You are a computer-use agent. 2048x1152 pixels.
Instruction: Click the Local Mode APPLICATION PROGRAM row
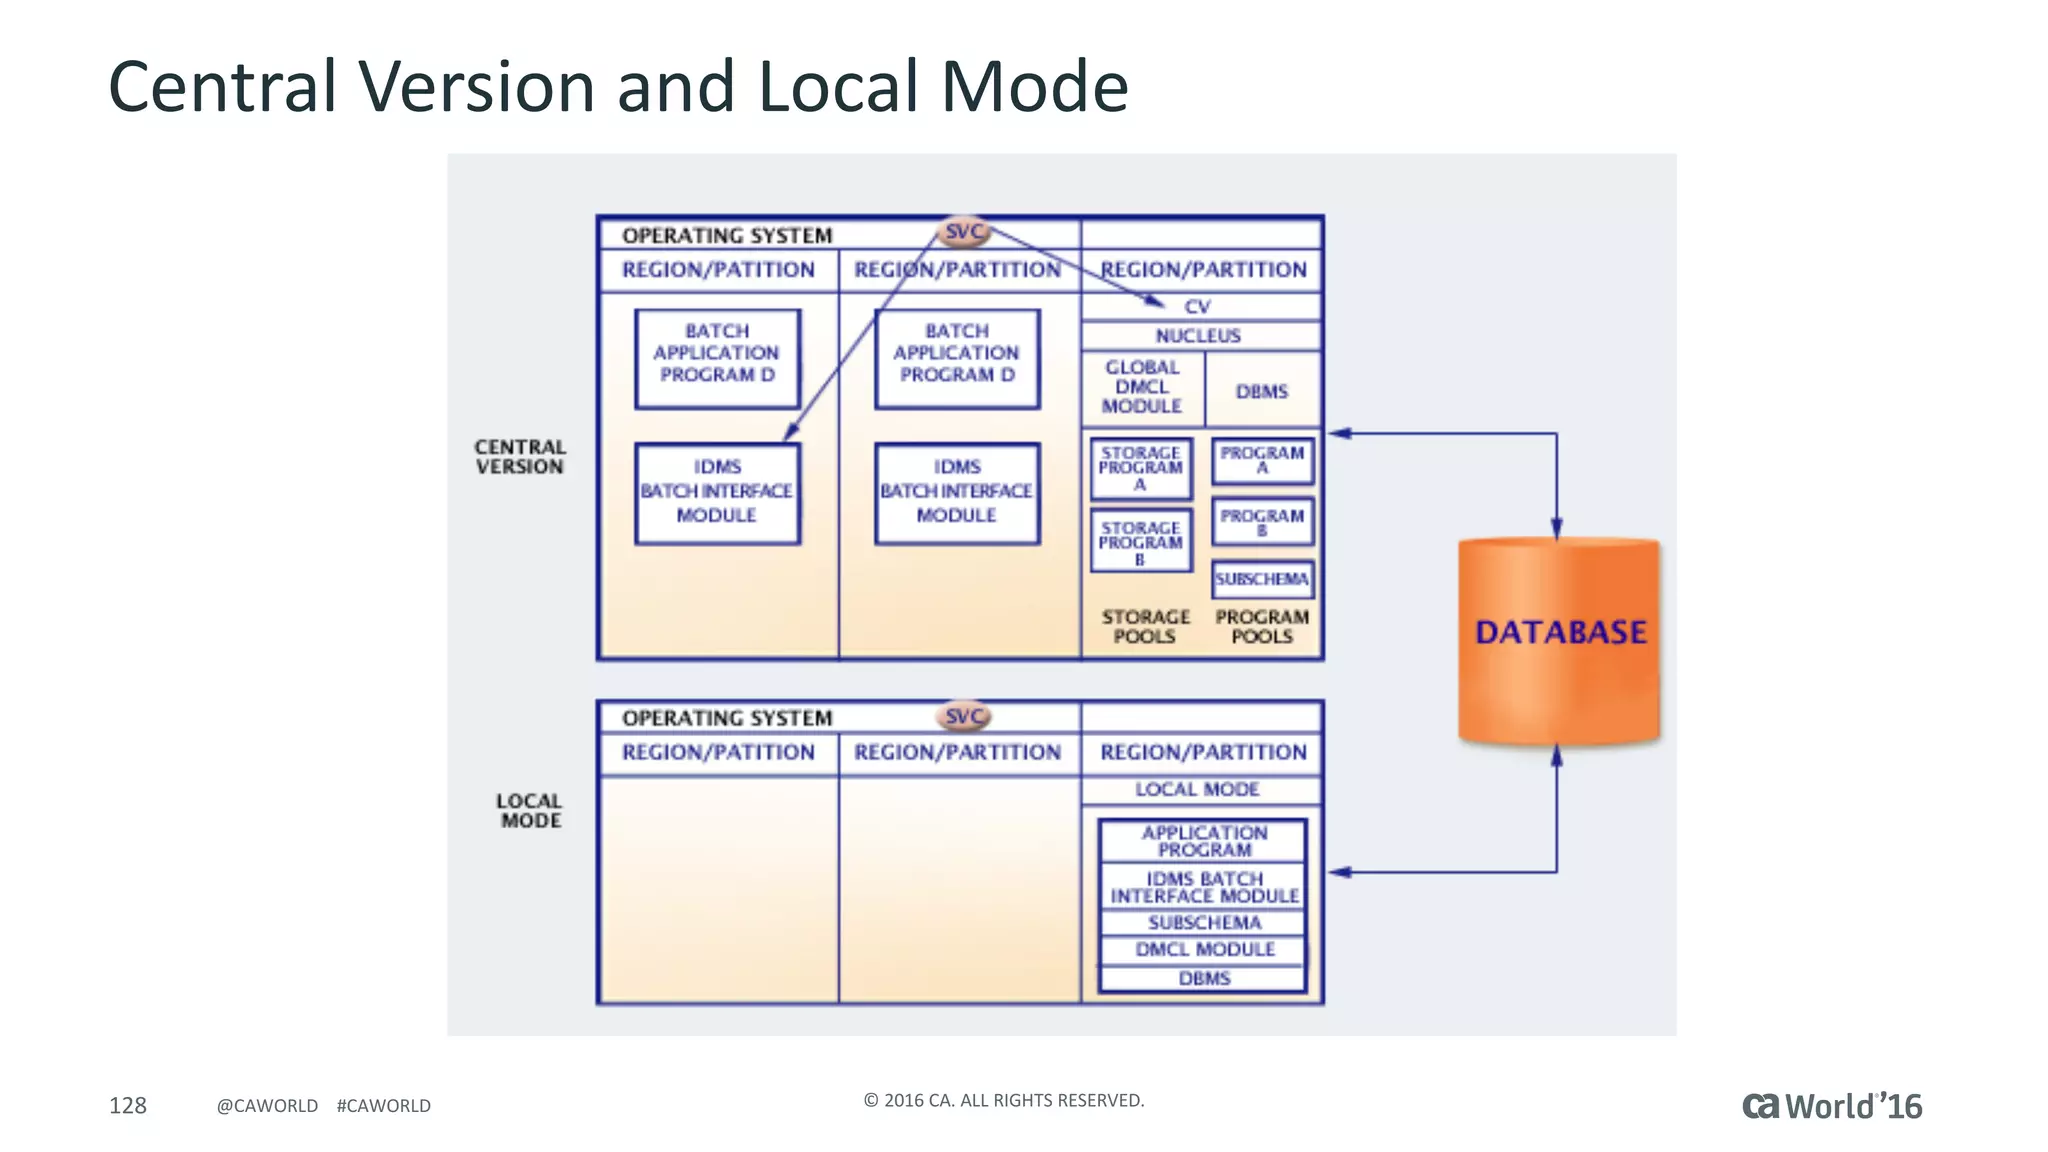point(1204,841)
